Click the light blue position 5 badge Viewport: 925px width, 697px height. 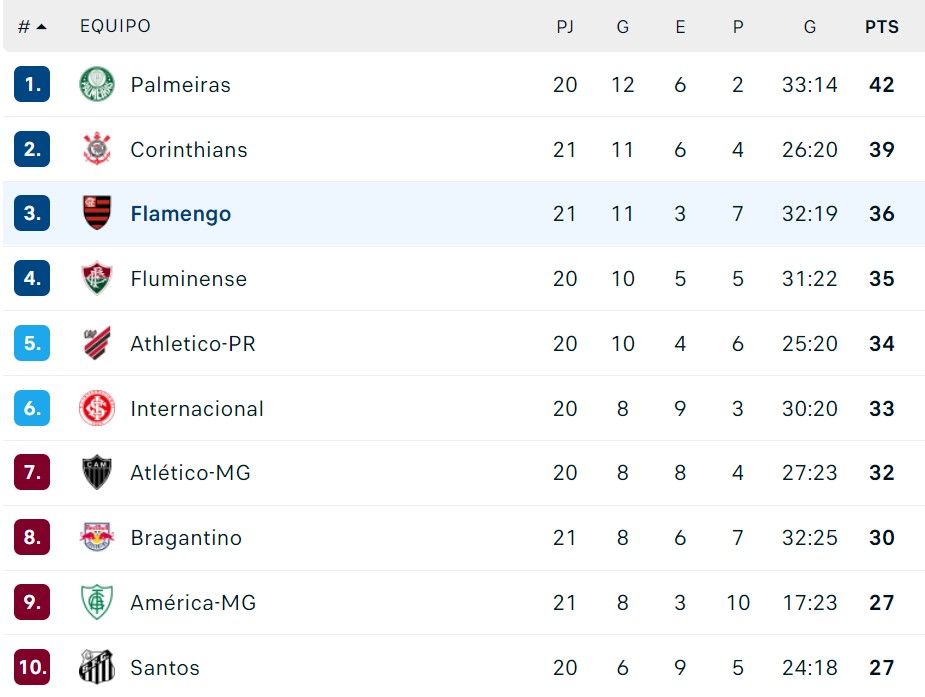[x=32, y=343]
